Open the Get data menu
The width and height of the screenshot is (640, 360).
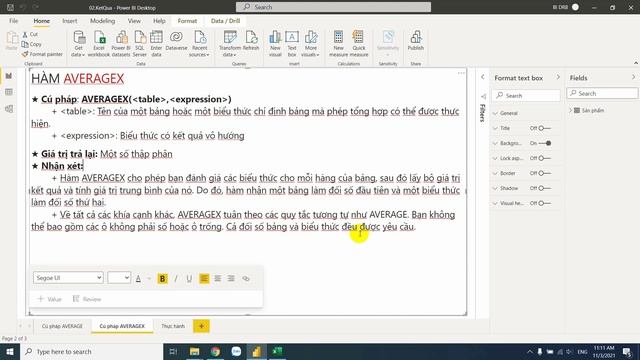[78, 44]
